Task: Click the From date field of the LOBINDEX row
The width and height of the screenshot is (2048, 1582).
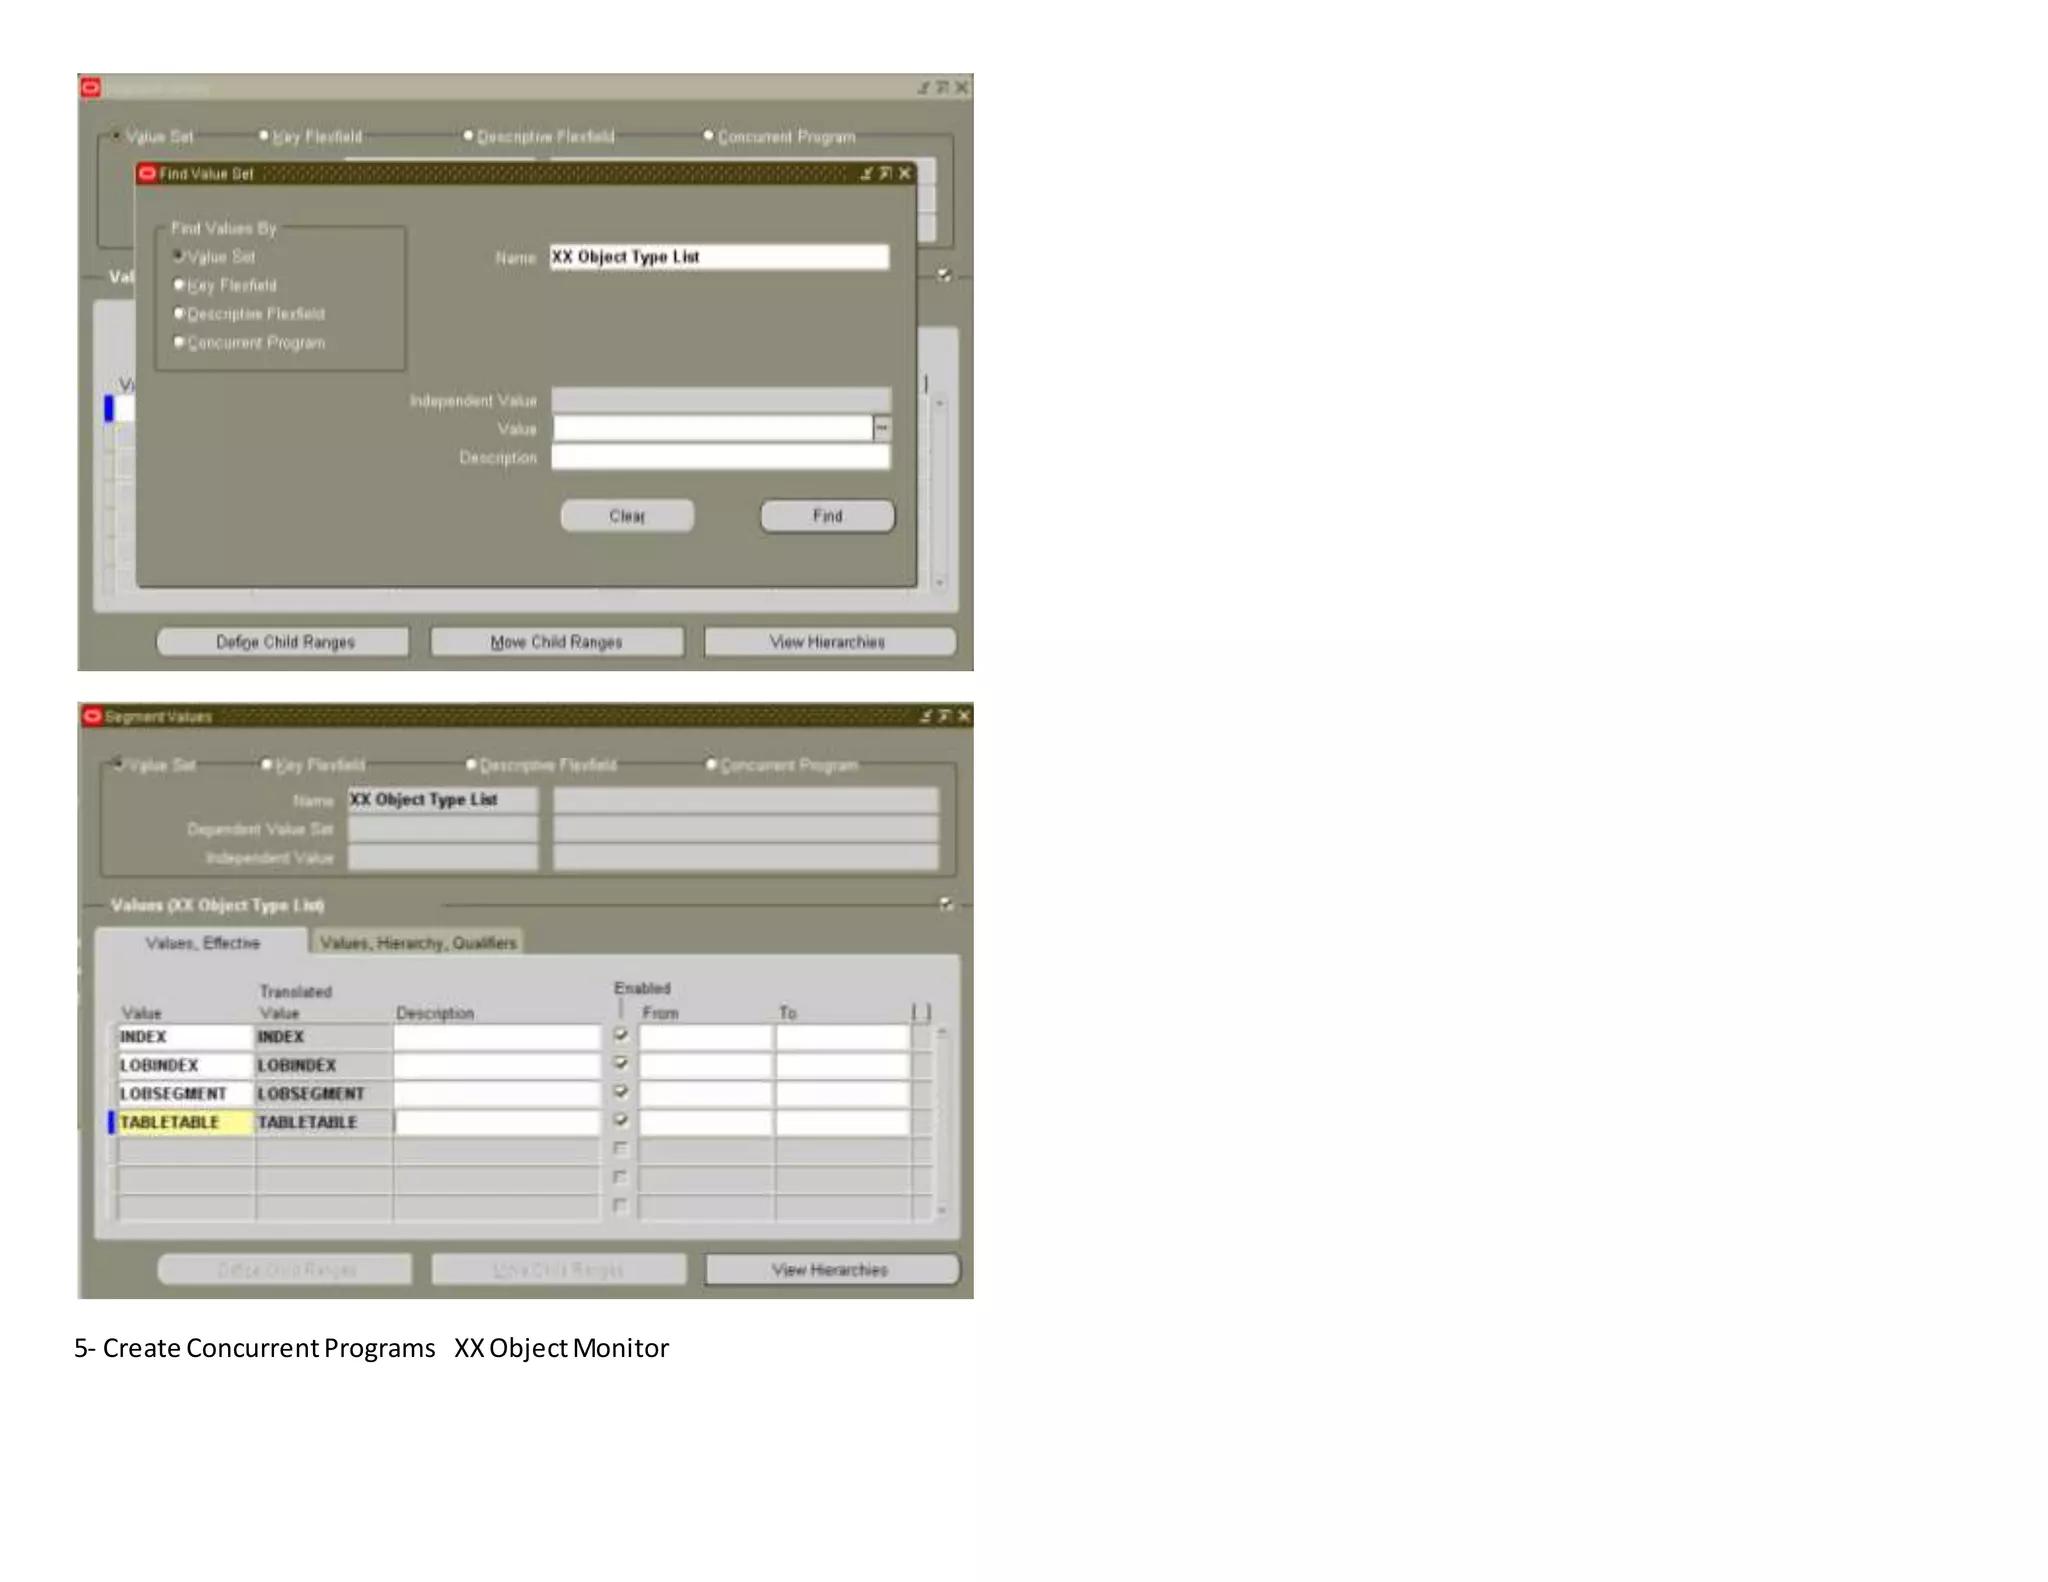Action: [x=706, y=1065]
